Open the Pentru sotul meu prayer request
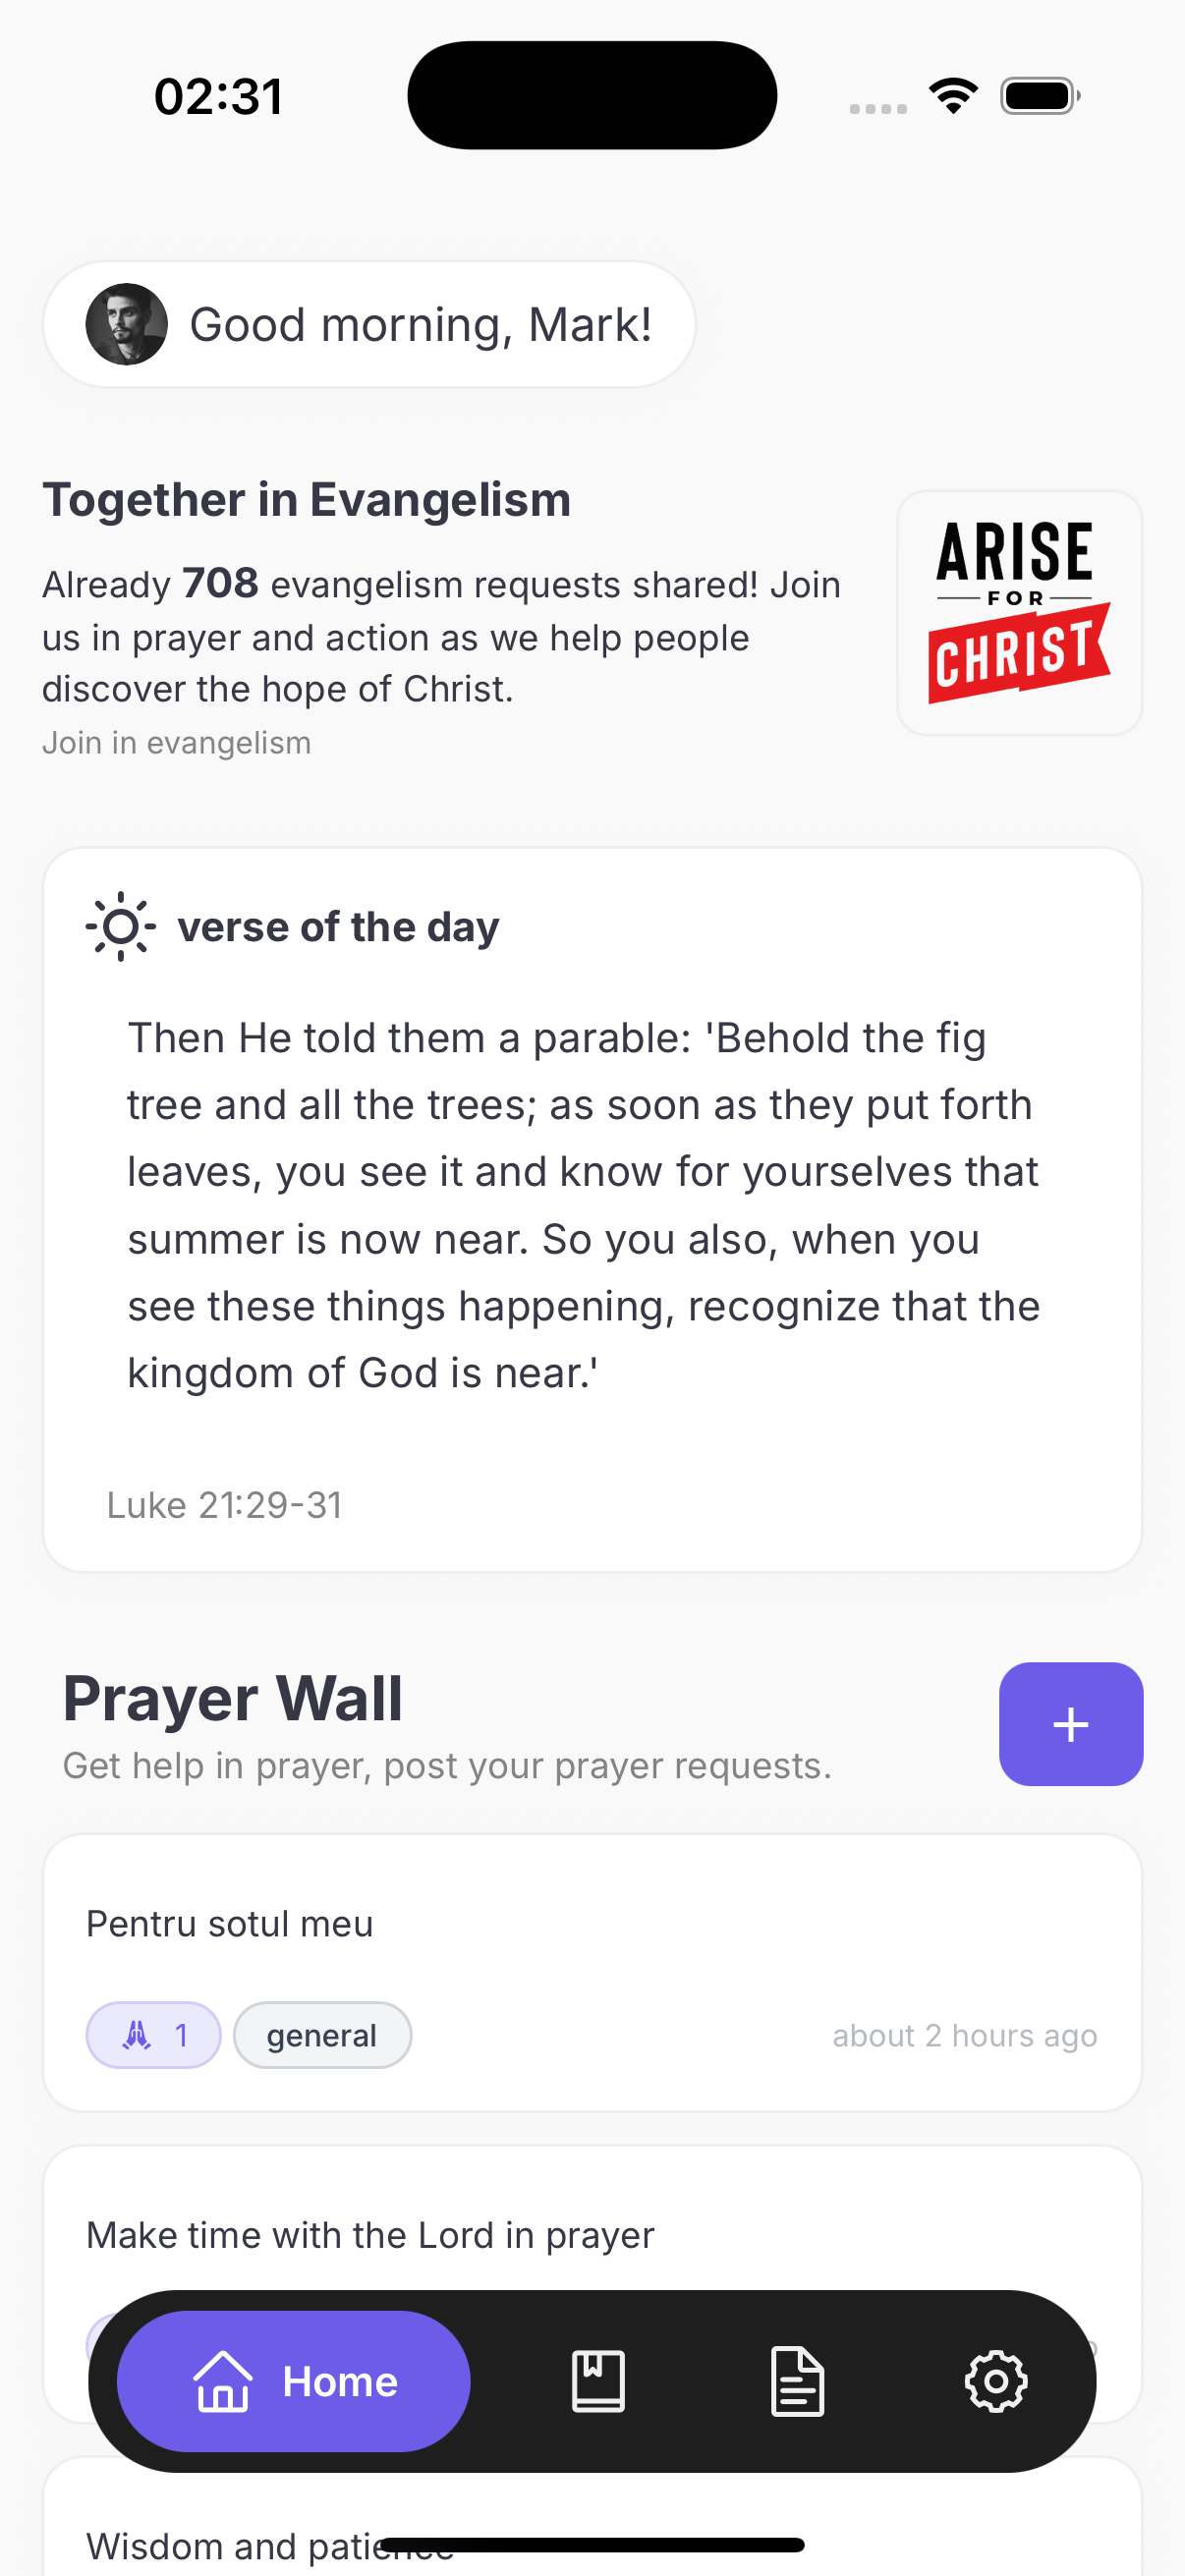The height and width of the screenshot is (2576, 1185). [230, 1924]
